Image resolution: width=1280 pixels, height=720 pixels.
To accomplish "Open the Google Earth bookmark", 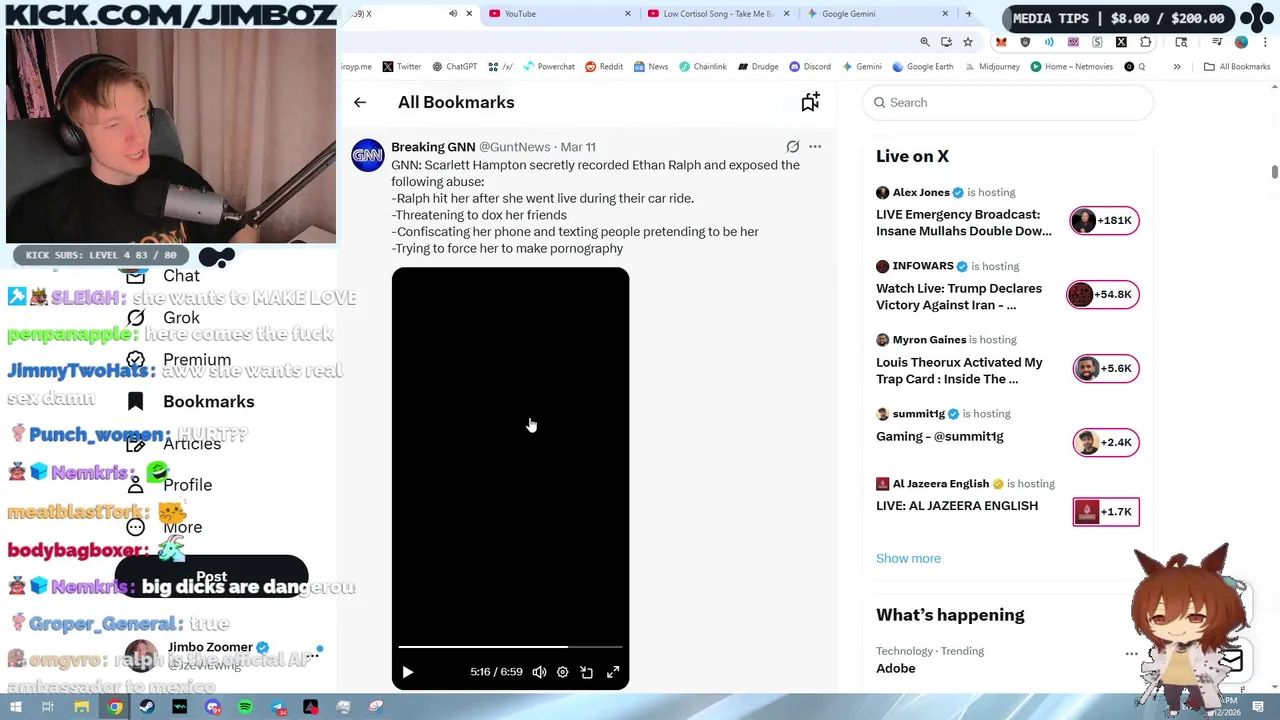I will point(922,66).
